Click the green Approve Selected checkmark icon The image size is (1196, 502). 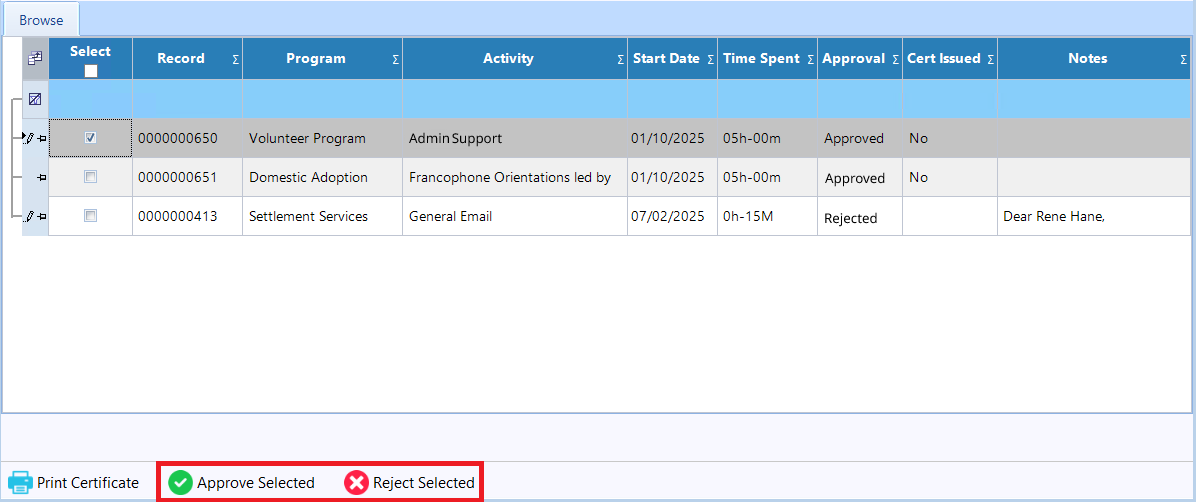[x=180, y=483]
